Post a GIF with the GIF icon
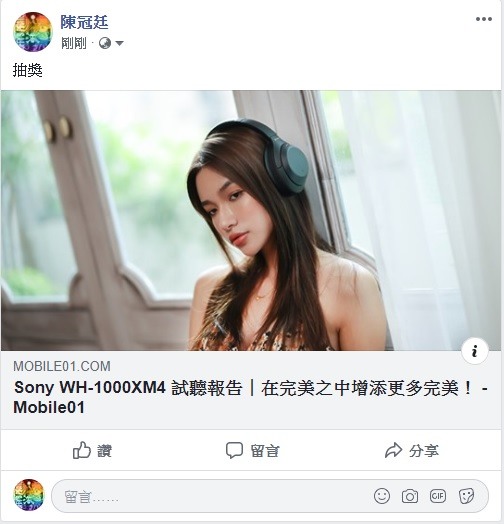 coord(438,496)
